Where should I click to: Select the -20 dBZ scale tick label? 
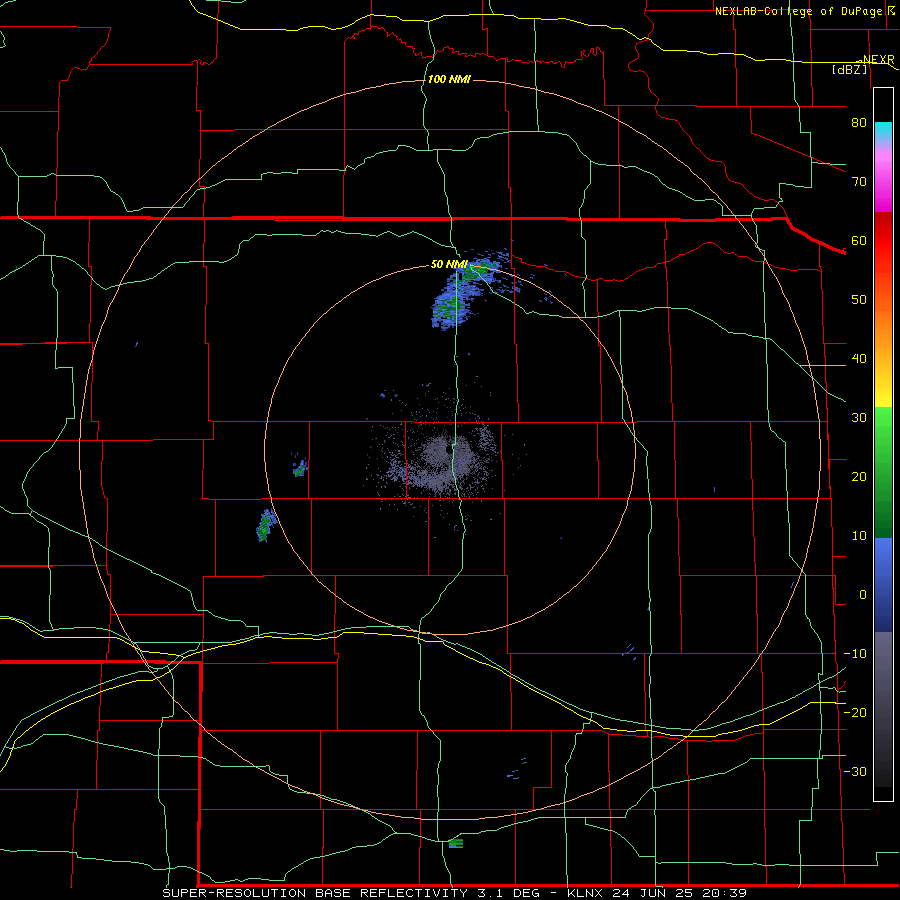[x=855, y=713]
